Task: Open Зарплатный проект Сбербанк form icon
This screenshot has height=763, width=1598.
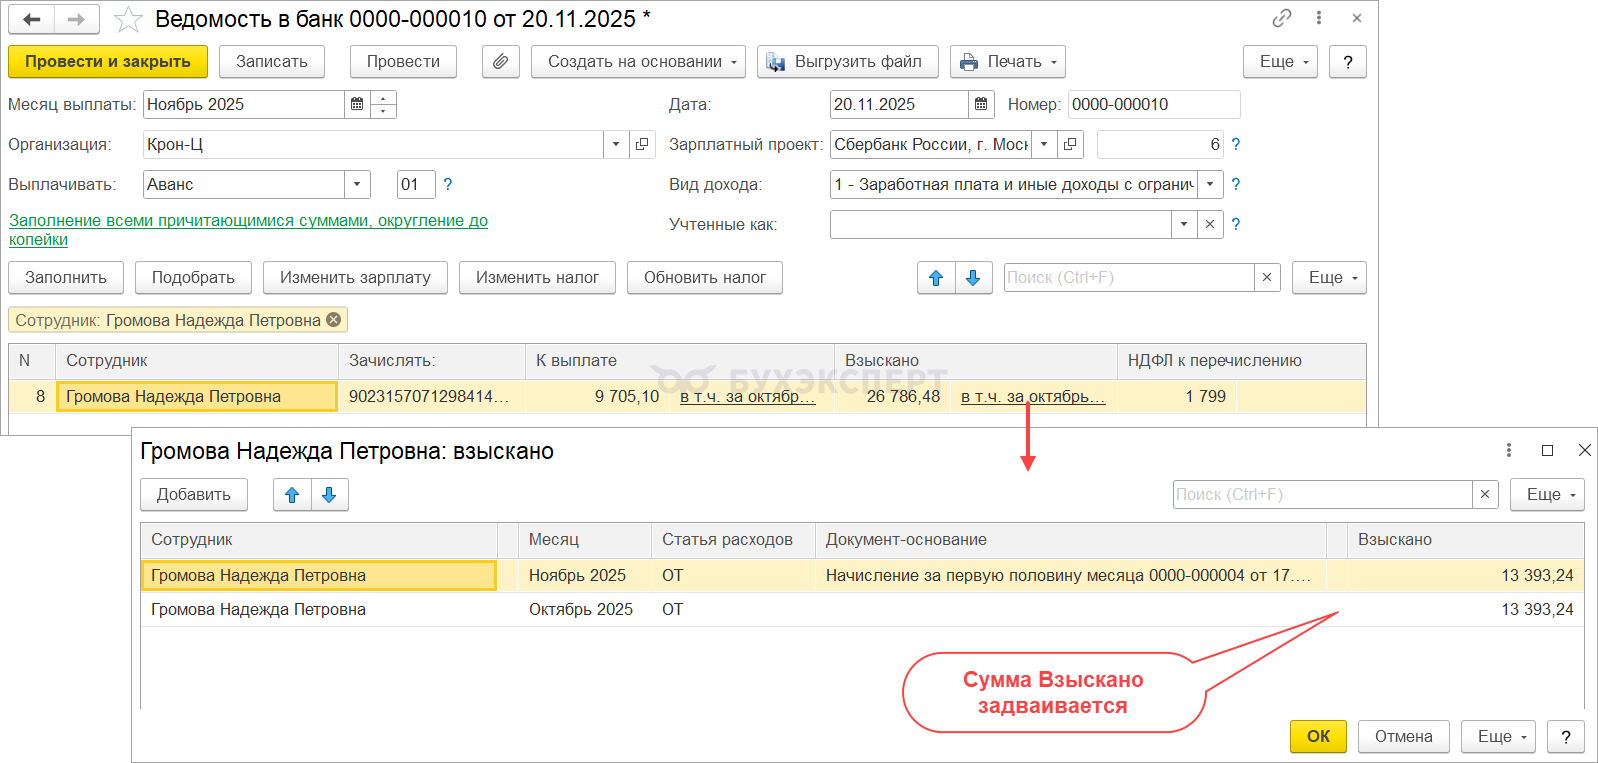Action: (x=1070, y=144)
